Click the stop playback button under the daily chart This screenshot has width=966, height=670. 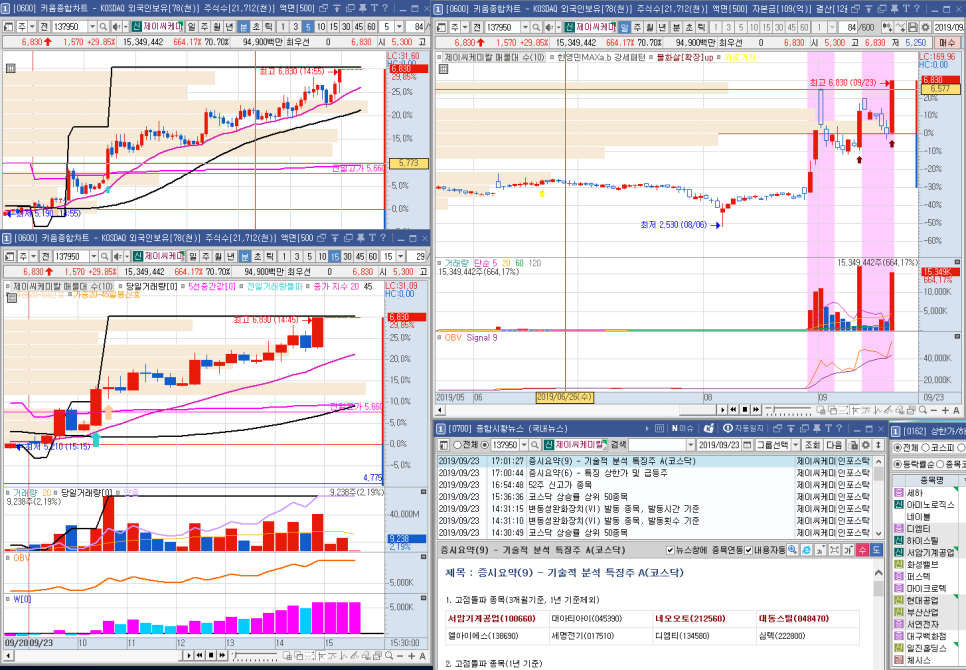[744, 410]
